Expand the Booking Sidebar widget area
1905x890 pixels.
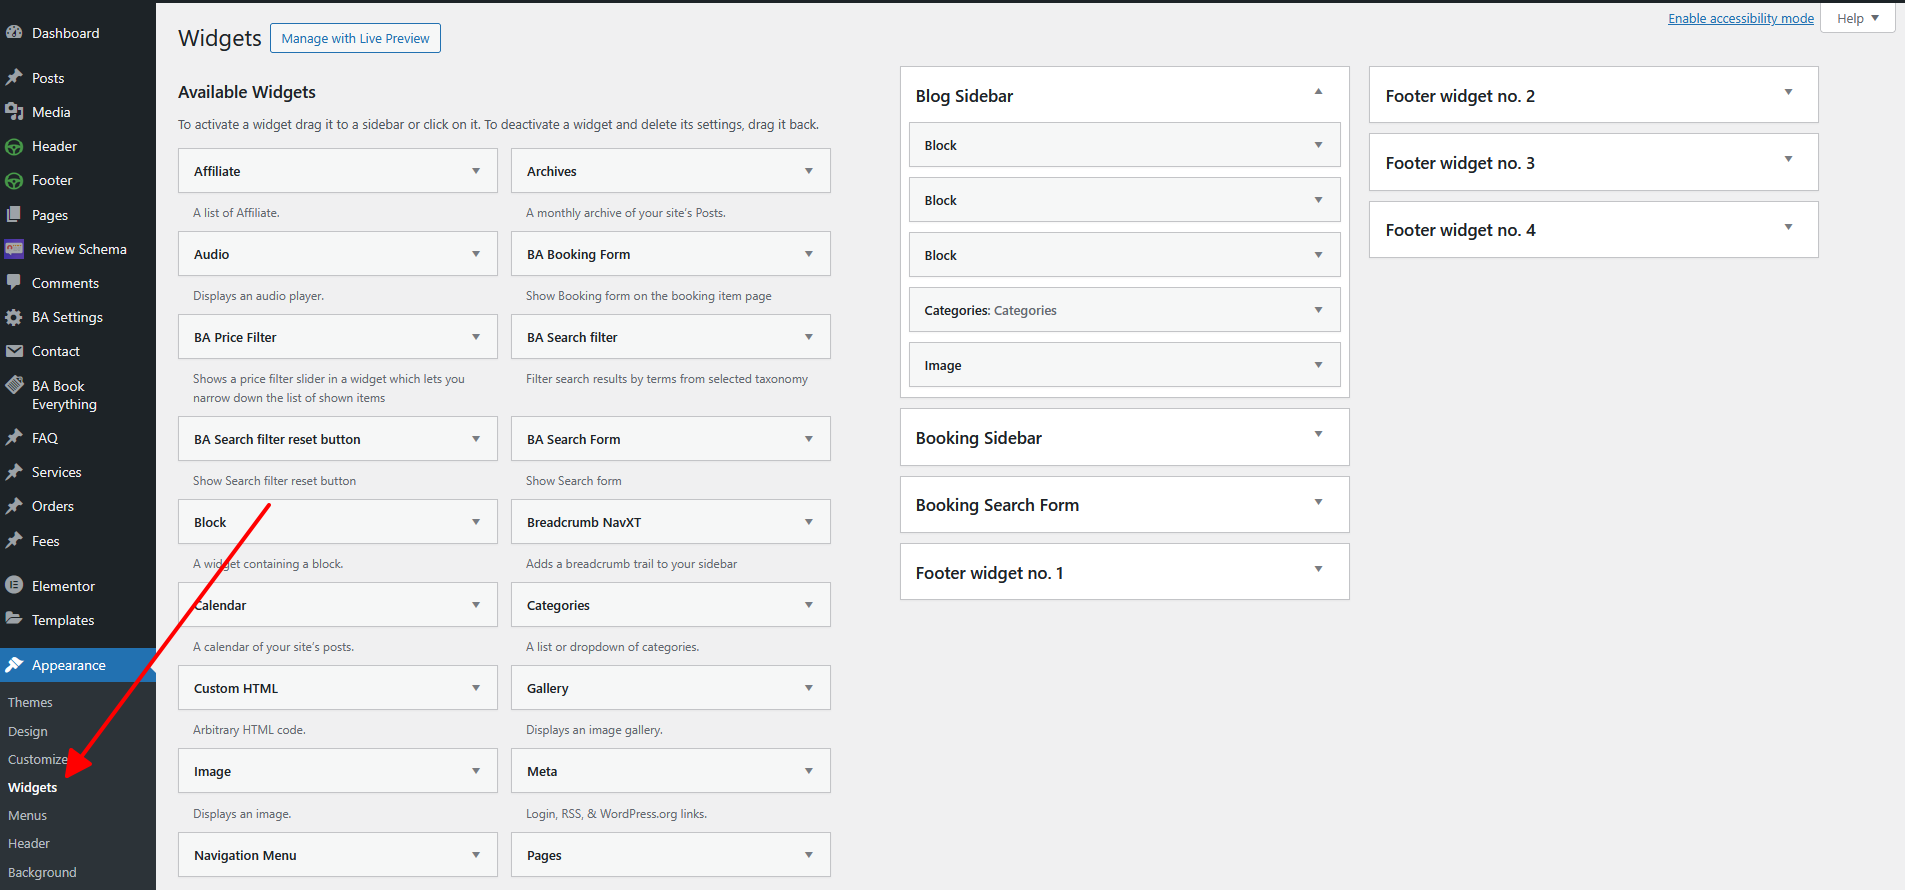click(x=1318, y=434)
